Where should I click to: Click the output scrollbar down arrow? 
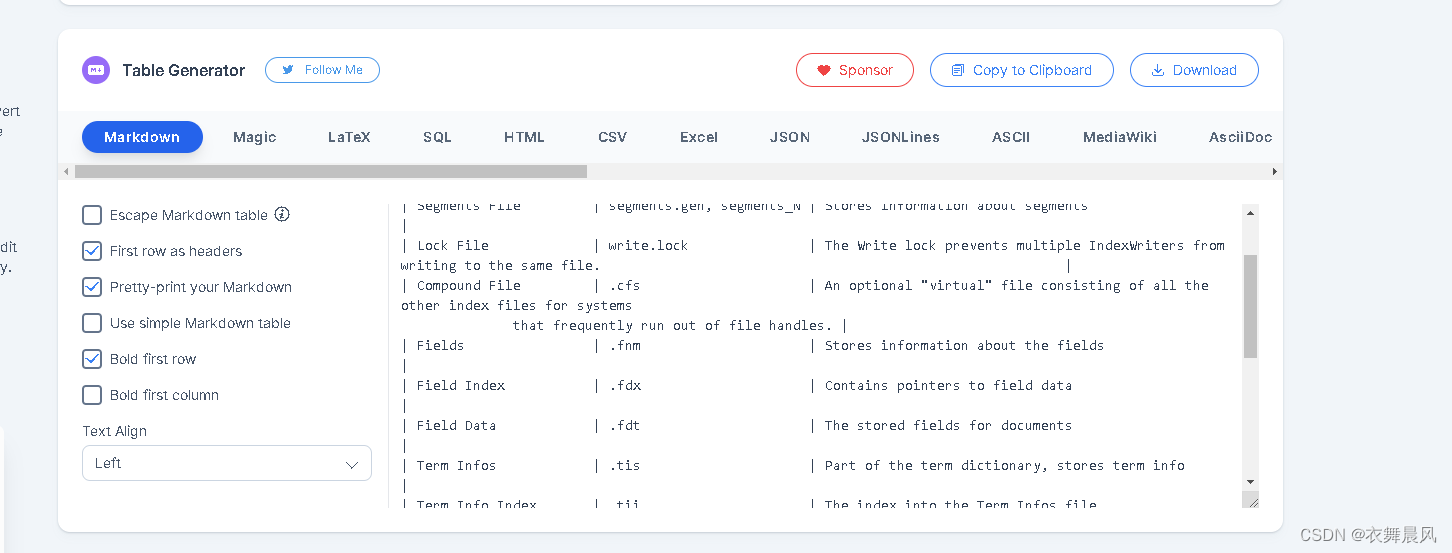pyautogui.click(x=1250, y=482)
